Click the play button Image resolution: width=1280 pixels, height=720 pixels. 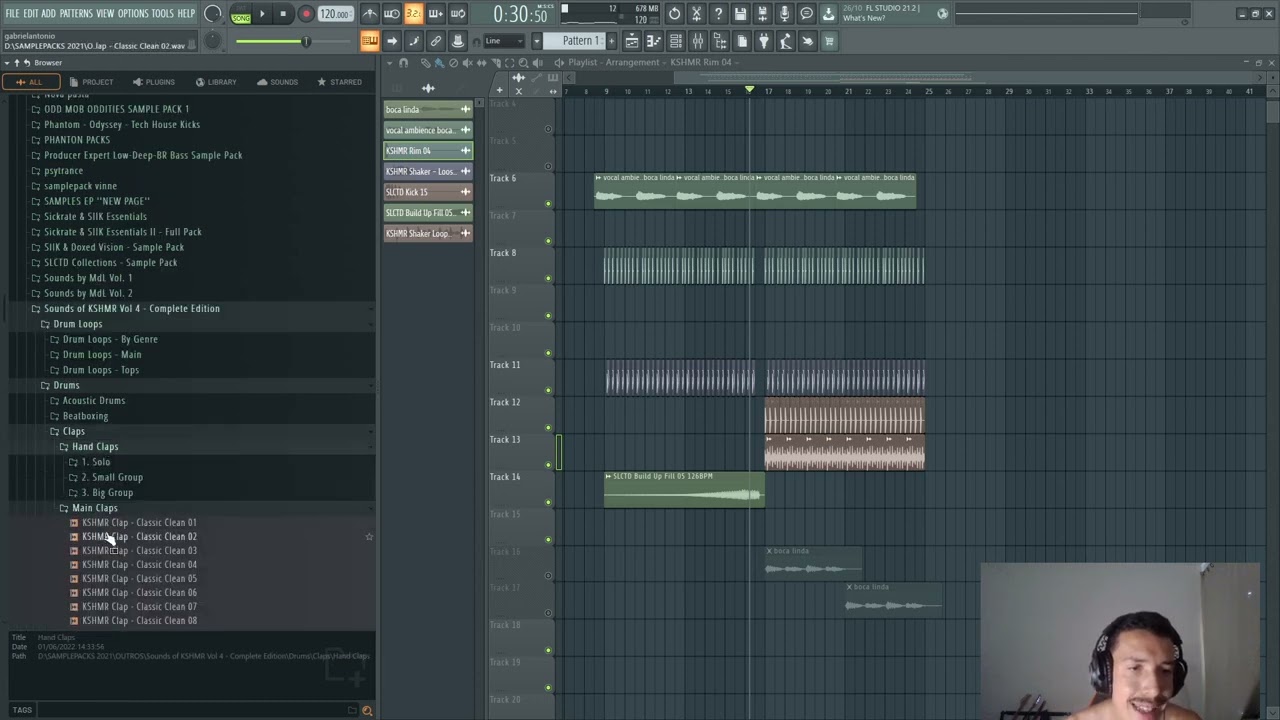[262, 14]
